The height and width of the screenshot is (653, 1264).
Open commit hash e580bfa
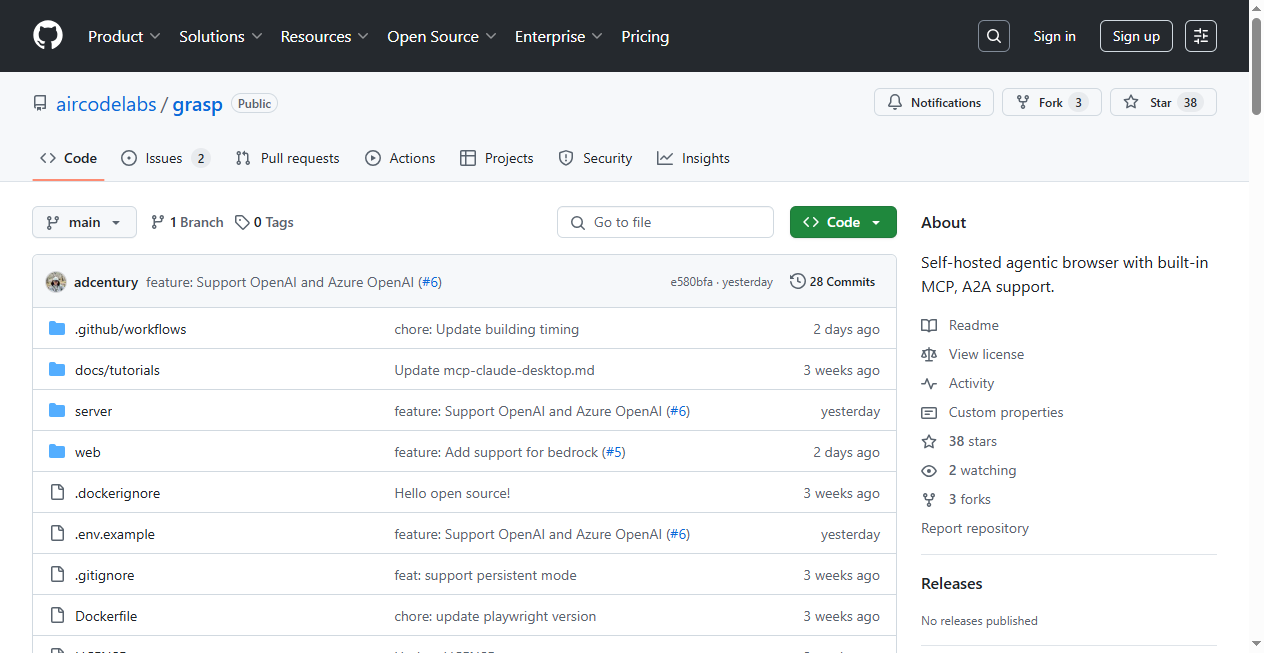point(691,282)
